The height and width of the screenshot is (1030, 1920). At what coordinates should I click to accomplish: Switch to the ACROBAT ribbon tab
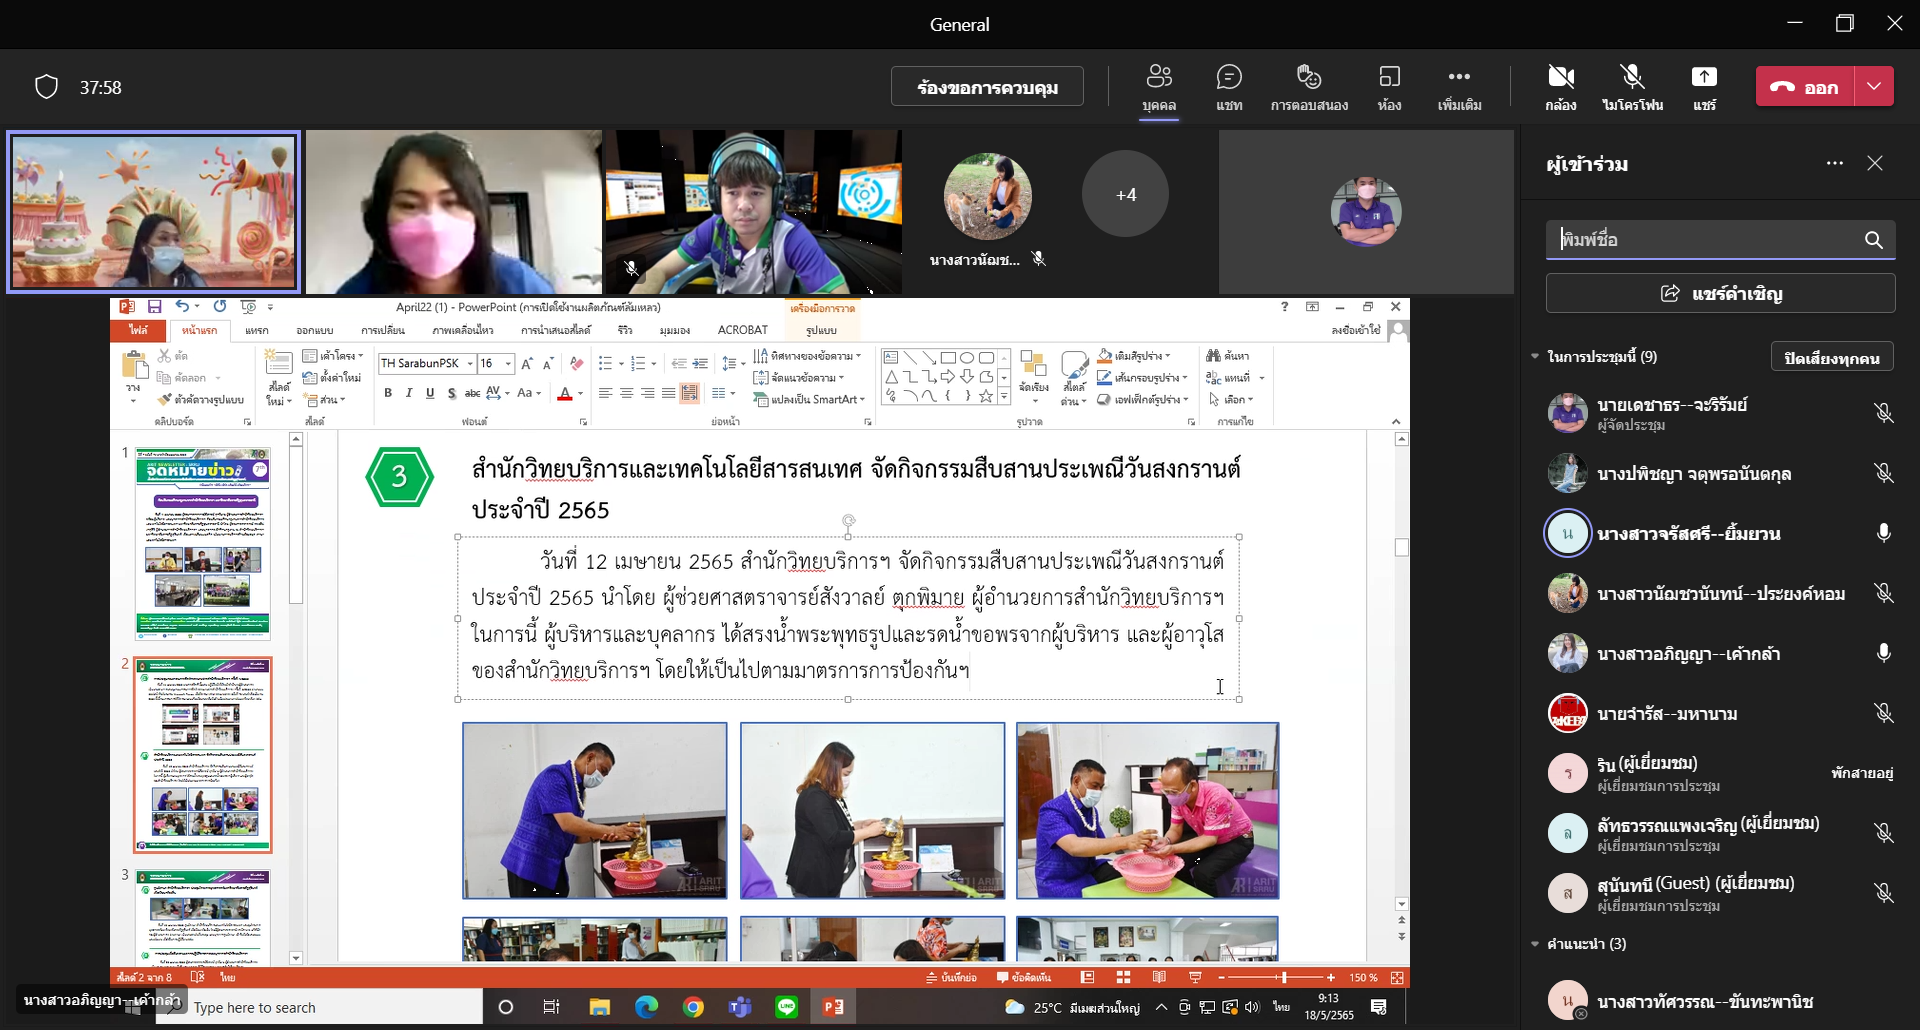coord(742,330)
